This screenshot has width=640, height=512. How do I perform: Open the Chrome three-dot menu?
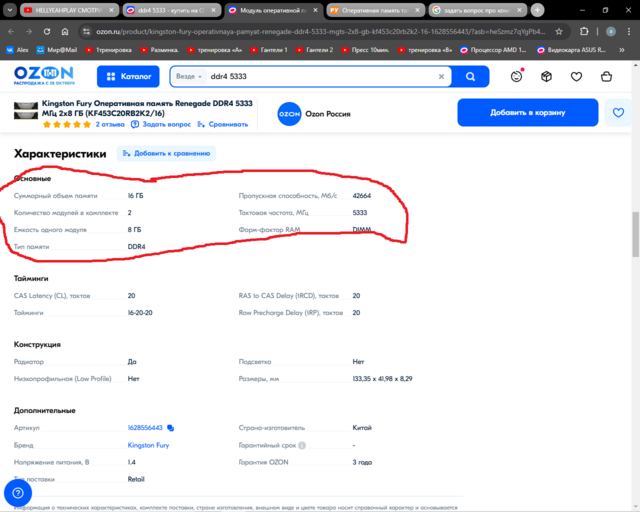[x=629, y=31]
